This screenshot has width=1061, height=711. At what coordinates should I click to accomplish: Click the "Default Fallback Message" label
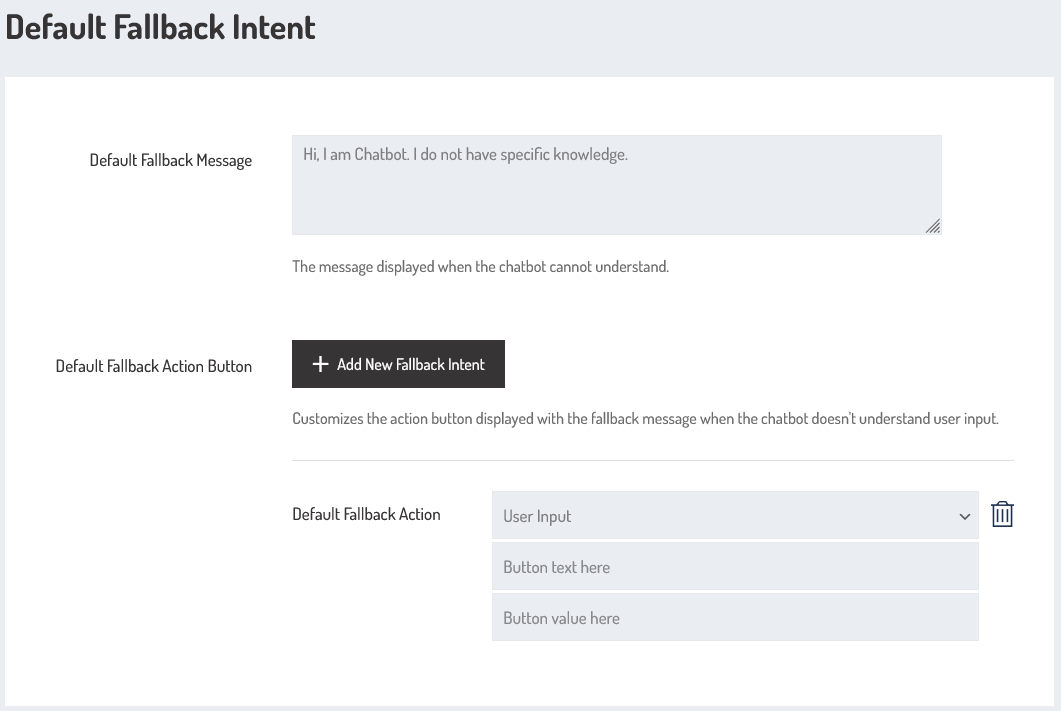171,160
